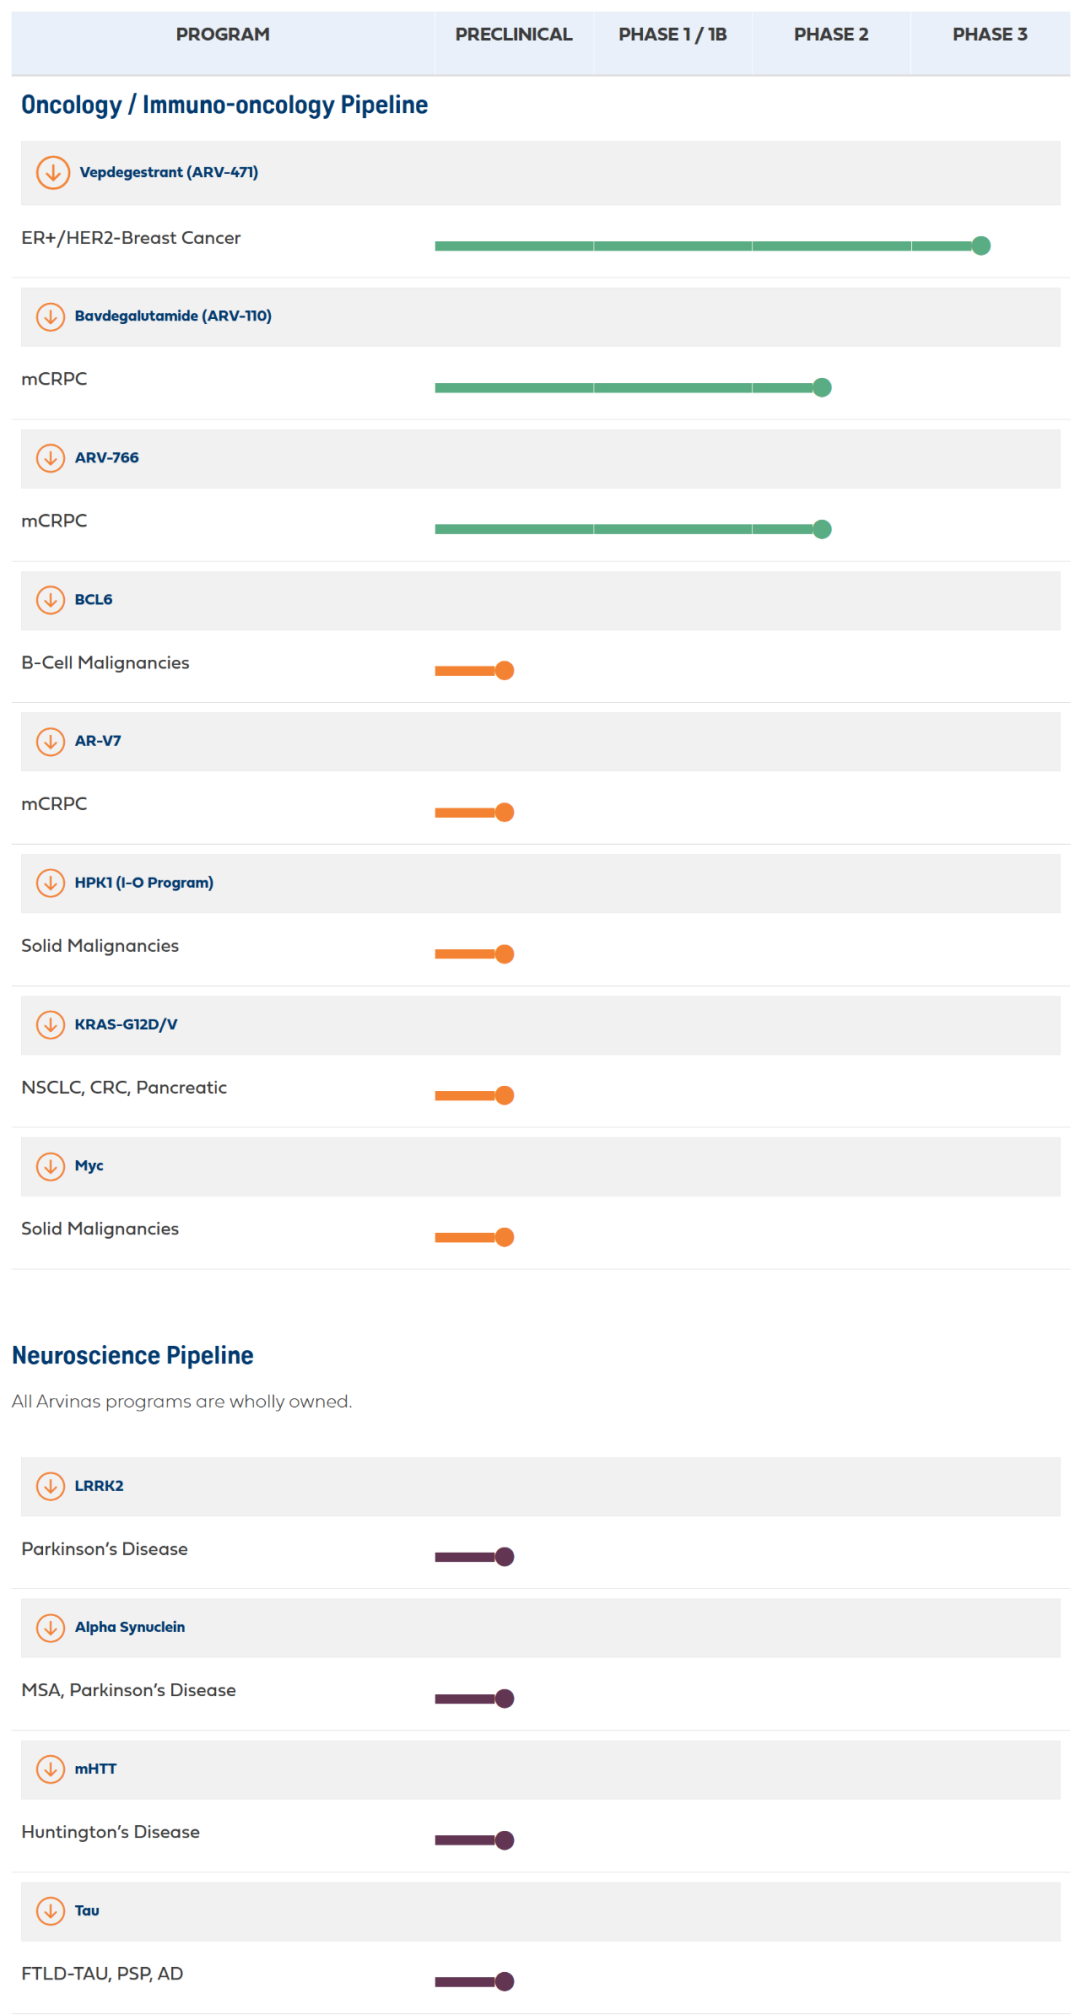This screenshot has width=1080, height=2015.
Task: Click the orange progress dot for B-Cell Malignancies
Action: point(505,671)
